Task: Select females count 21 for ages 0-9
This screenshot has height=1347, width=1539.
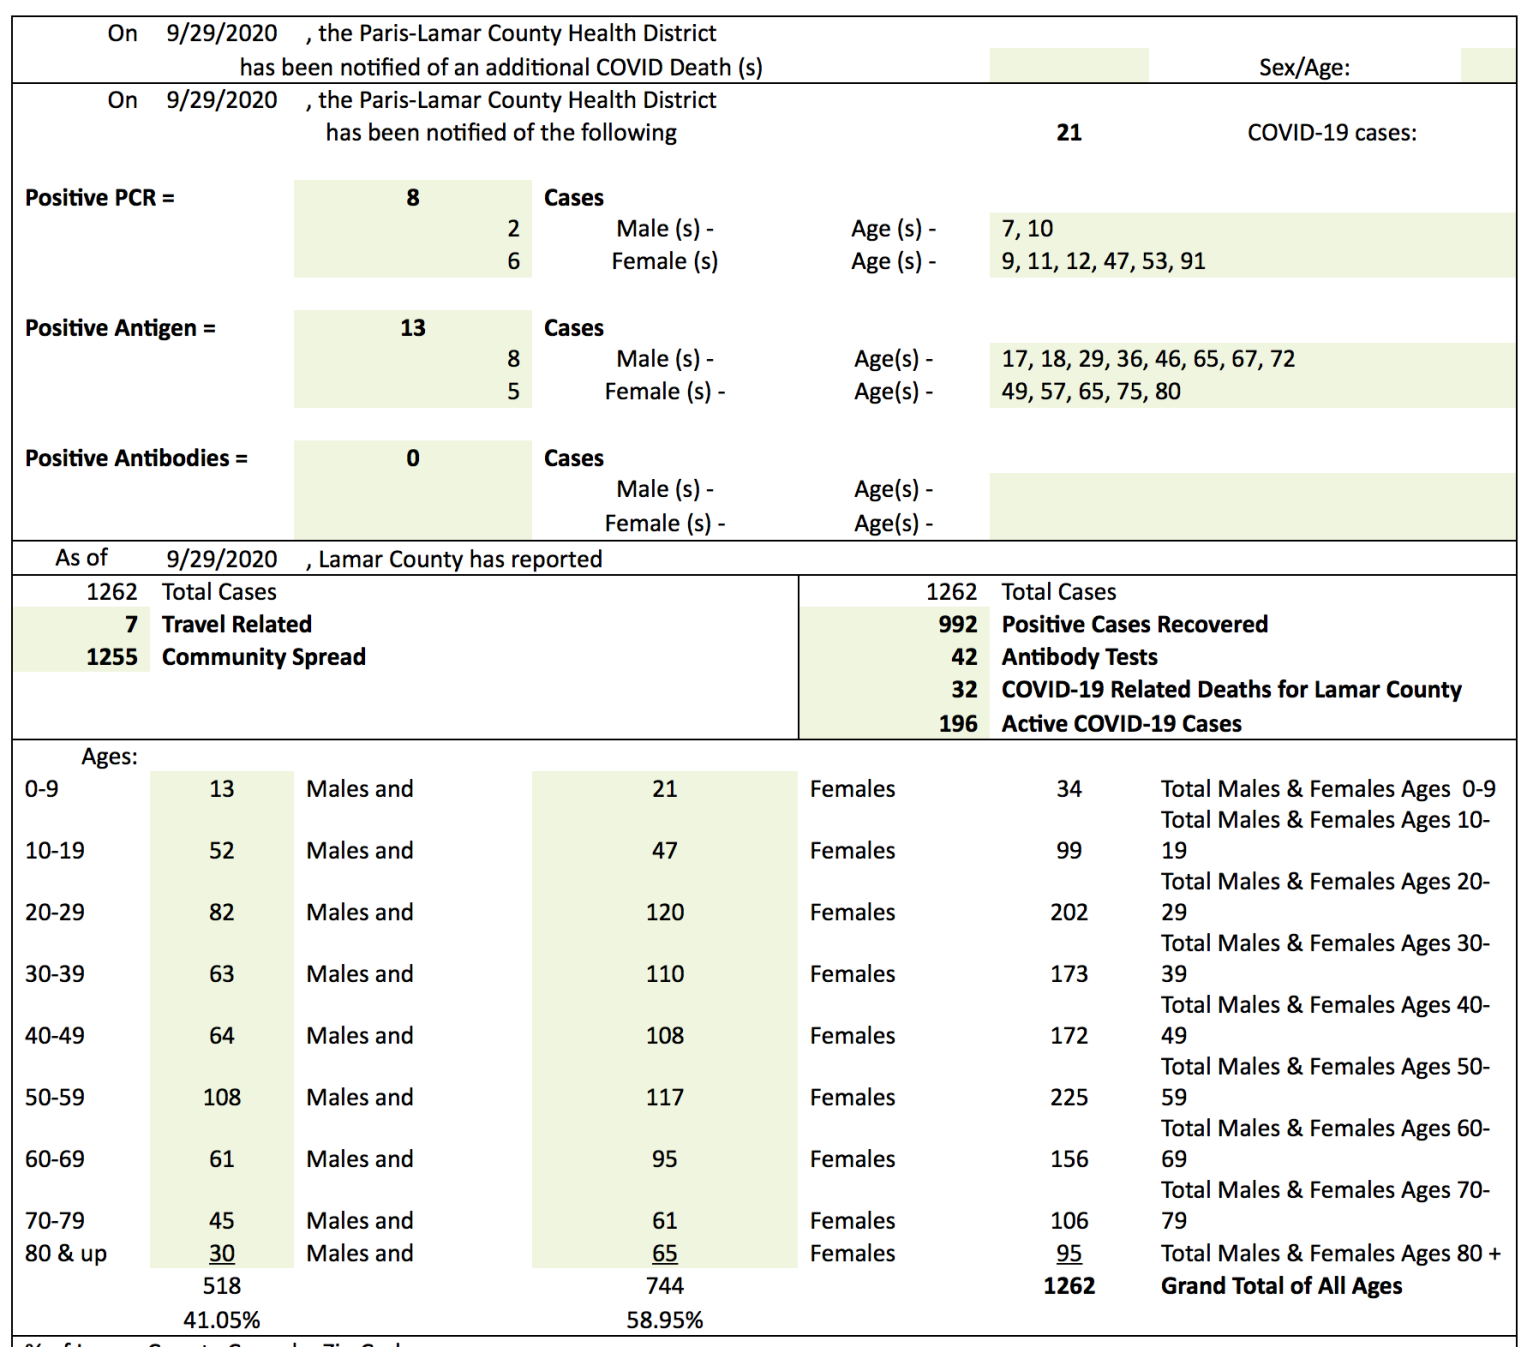Action: pos(665,789)
